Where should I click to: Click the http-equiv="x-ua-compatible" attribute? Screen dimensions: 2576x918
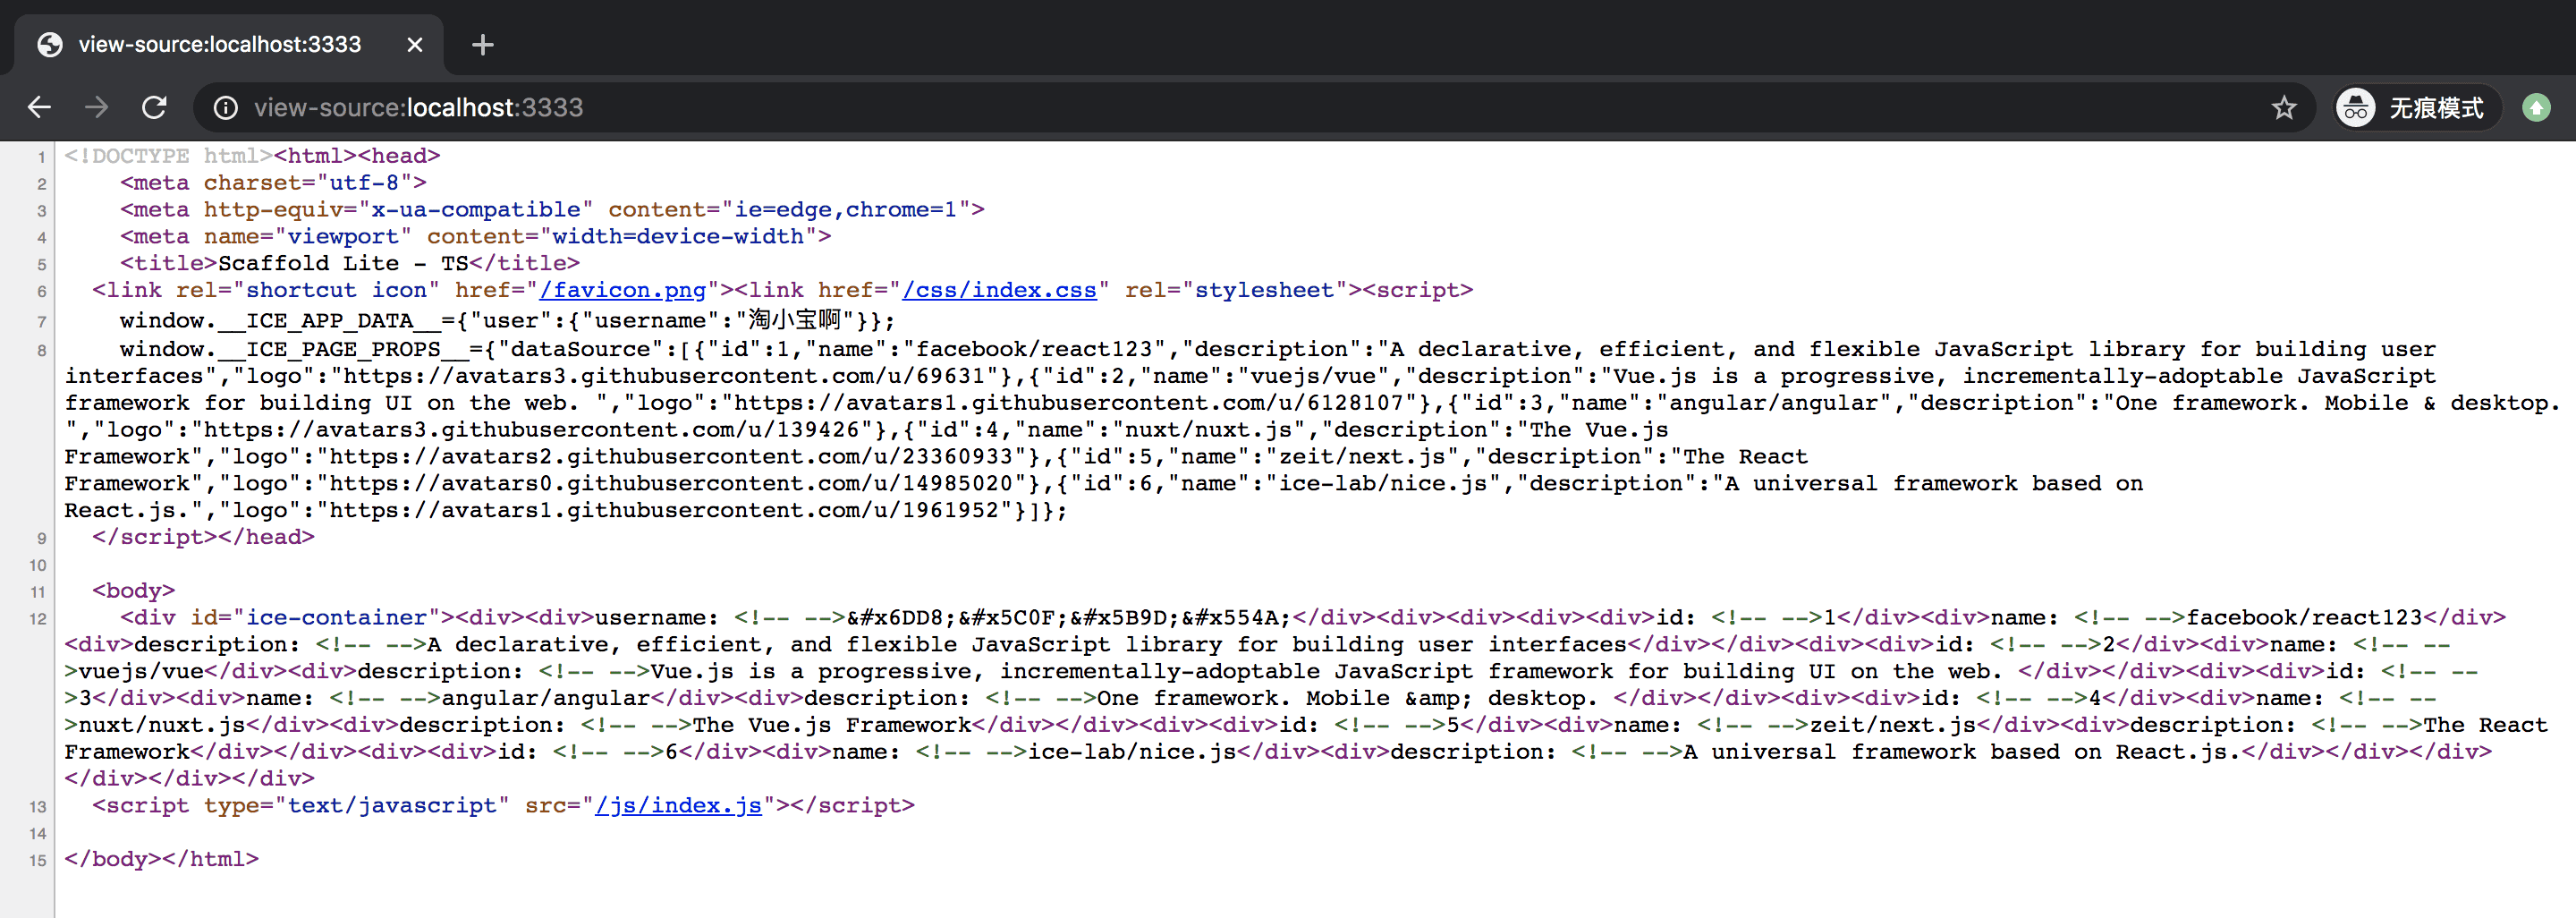[399, 210]
